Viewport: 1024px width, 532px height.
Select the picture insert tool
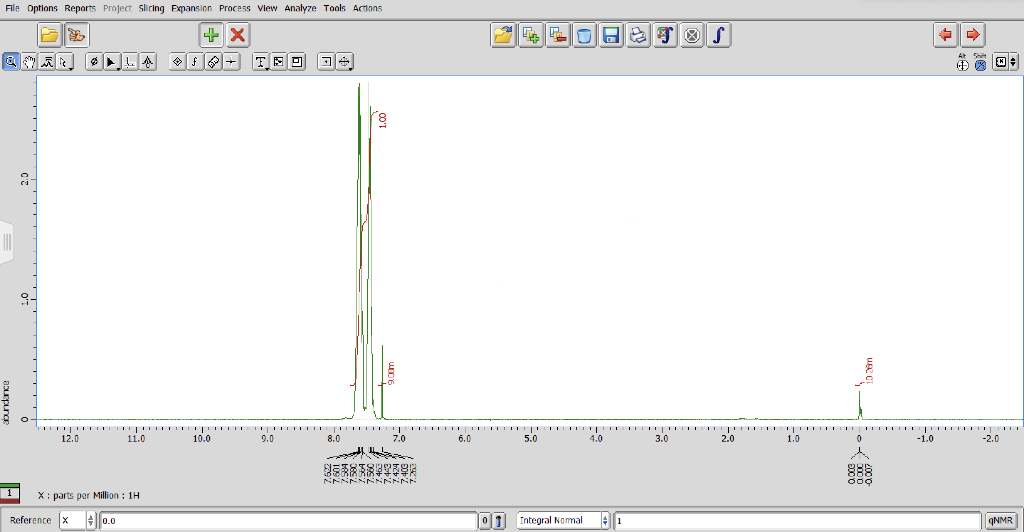coord(279,62)
